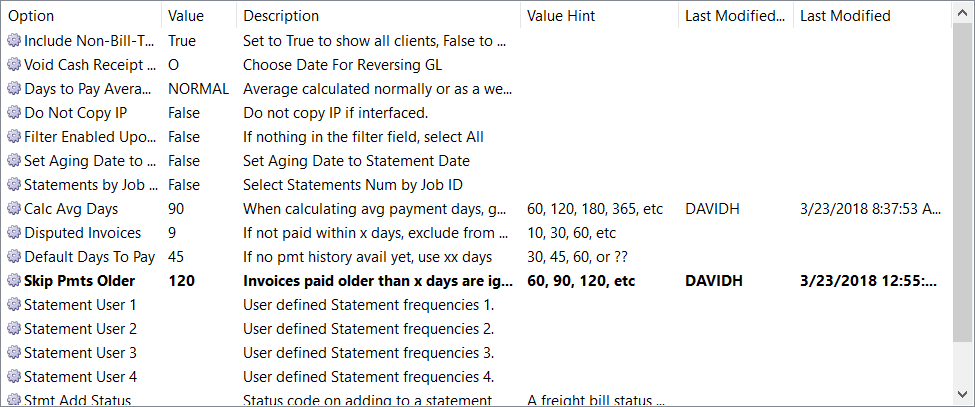Sort by the Value column header
This screenshot has height=407, width=975.
(x=198, y=16)
